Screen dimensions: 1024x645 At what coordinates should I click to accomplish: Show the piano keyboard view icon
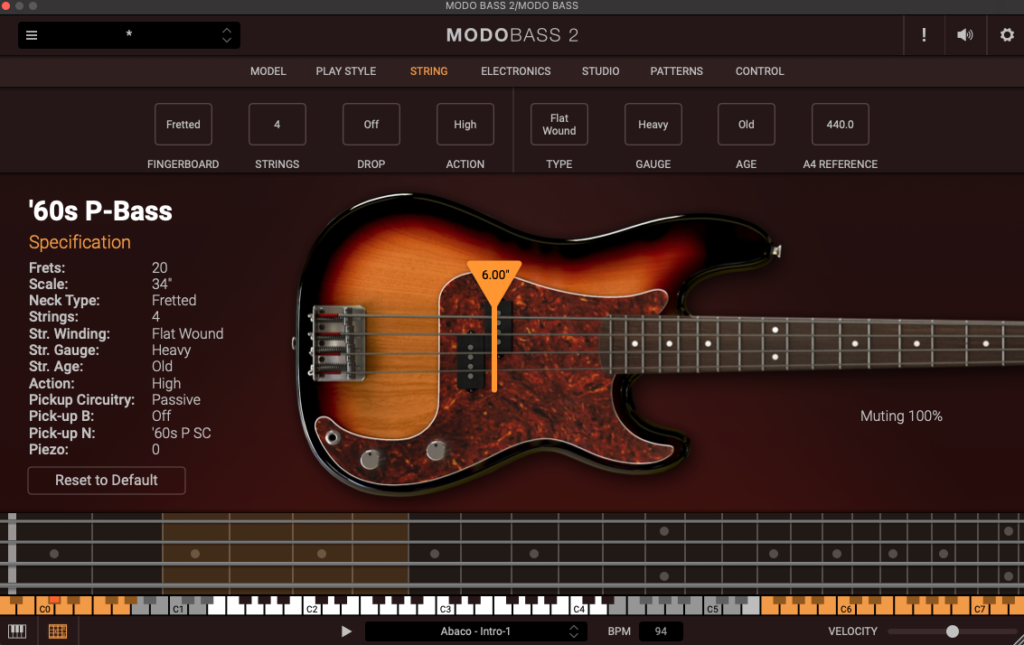[17, 631]
